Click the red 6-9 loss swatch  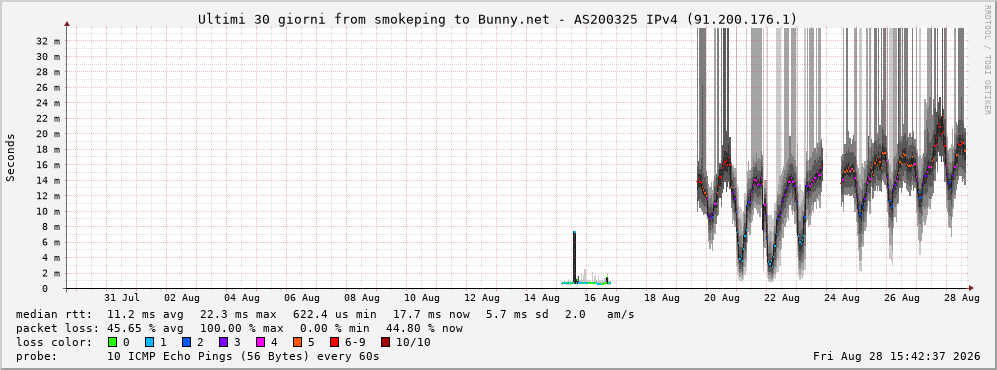point(334,342)
